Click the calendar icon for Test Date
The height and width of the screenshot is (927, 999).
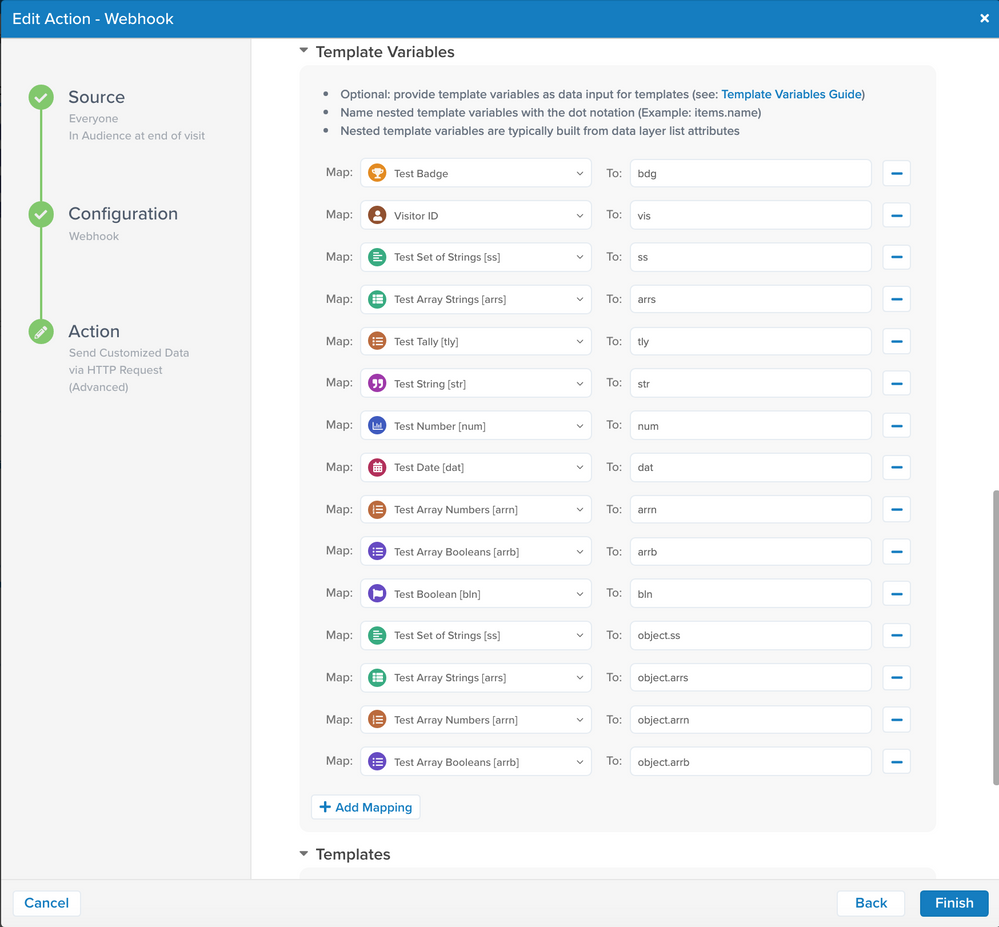tap(377, 467)
